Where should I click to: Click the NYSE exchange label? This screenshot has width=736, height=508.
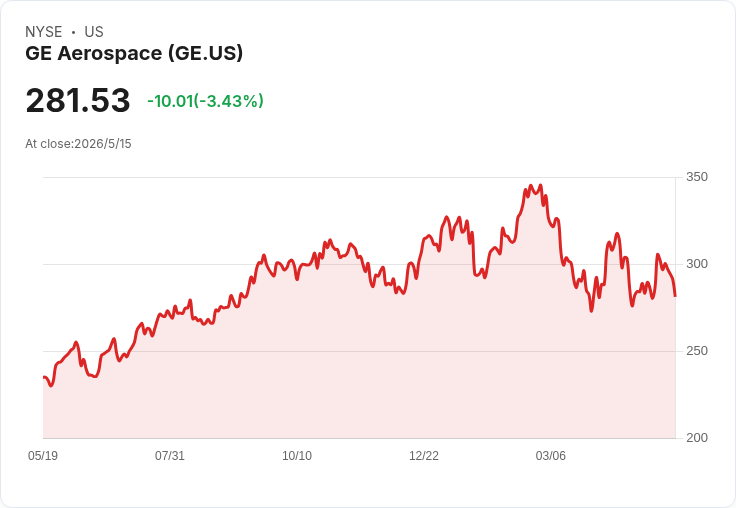point(44,32)
